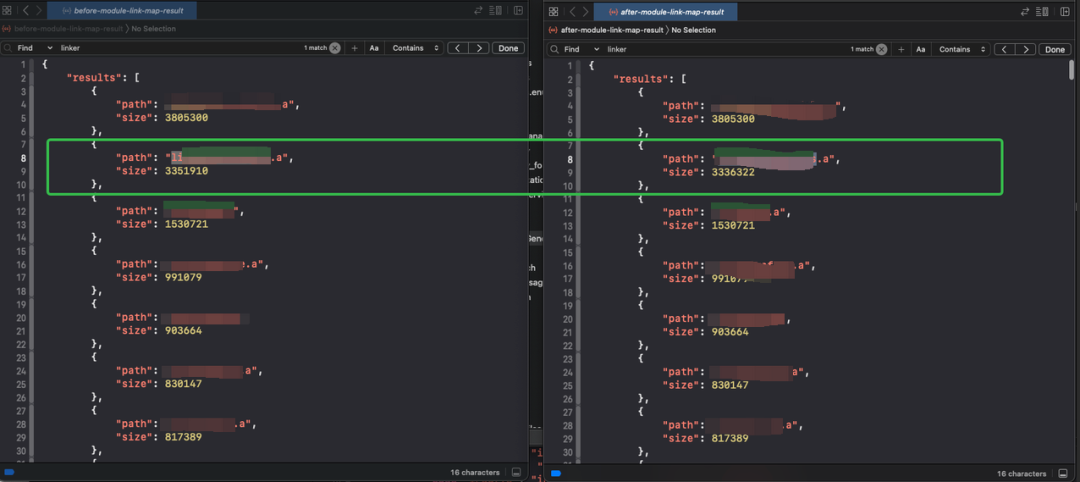The image size is (1080, 482).
Task: Click size value 3351910 in before window
Action: [186, 171]
